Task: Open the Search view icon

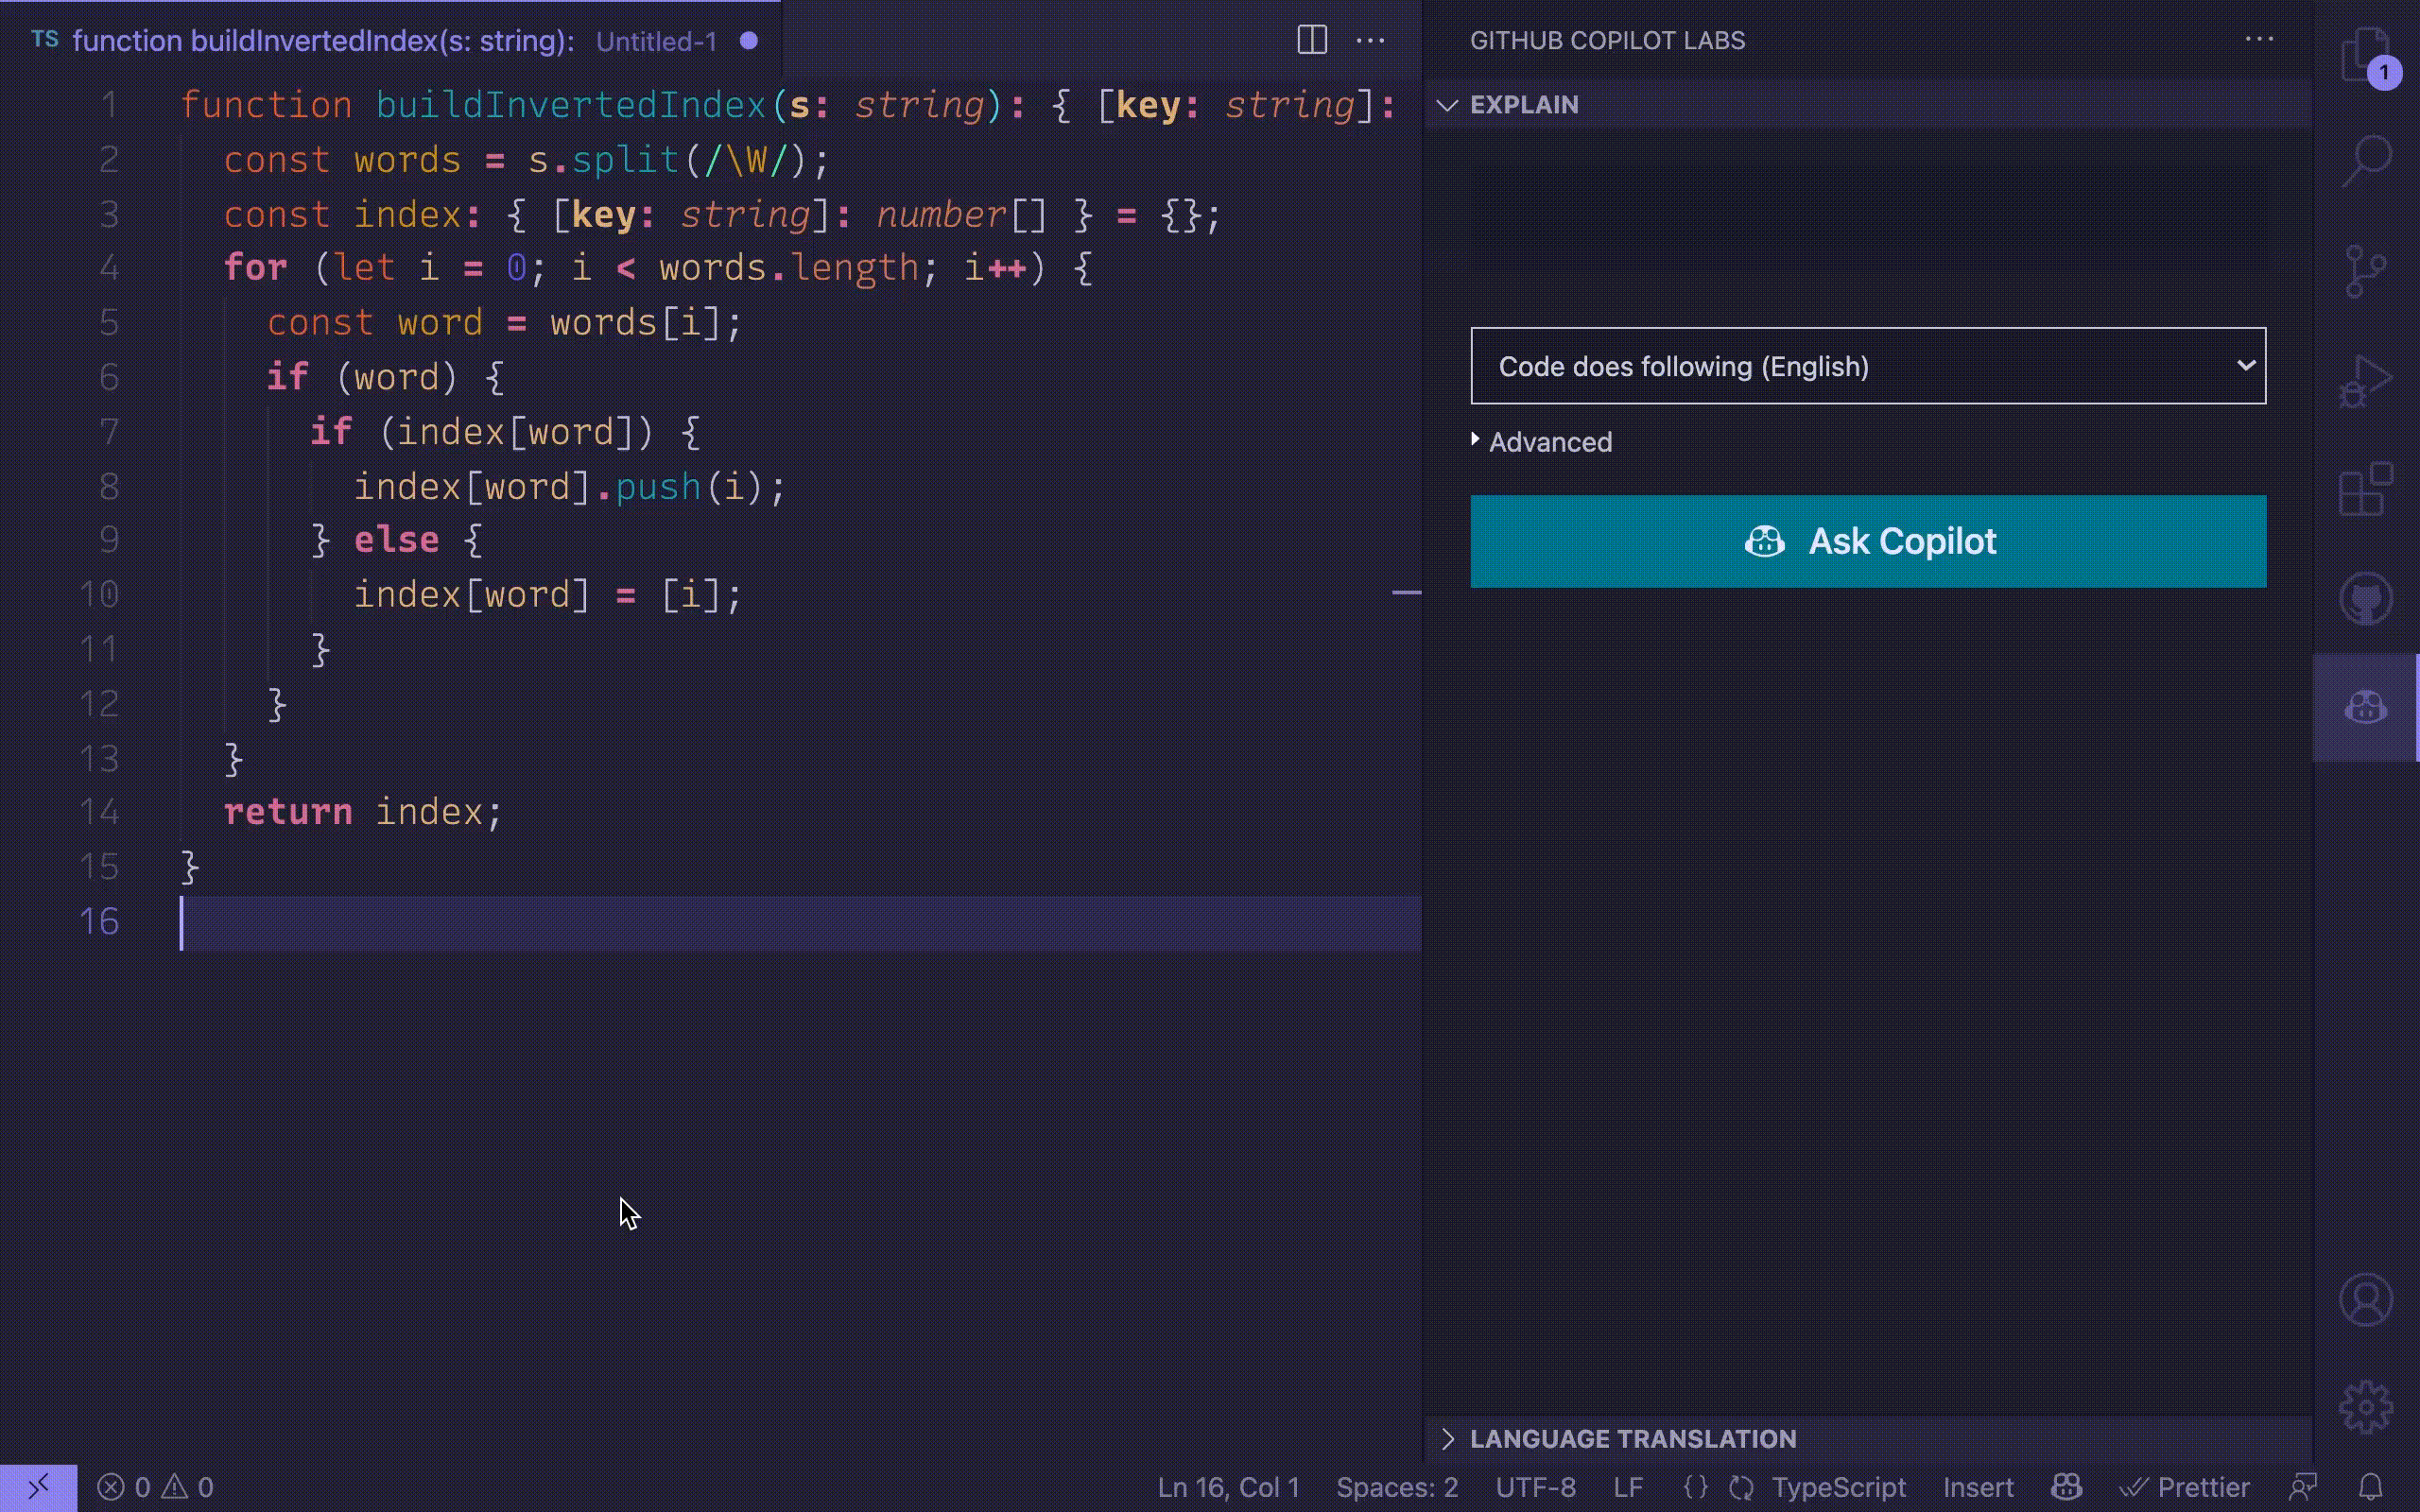Action: [x=2365, y=160]
